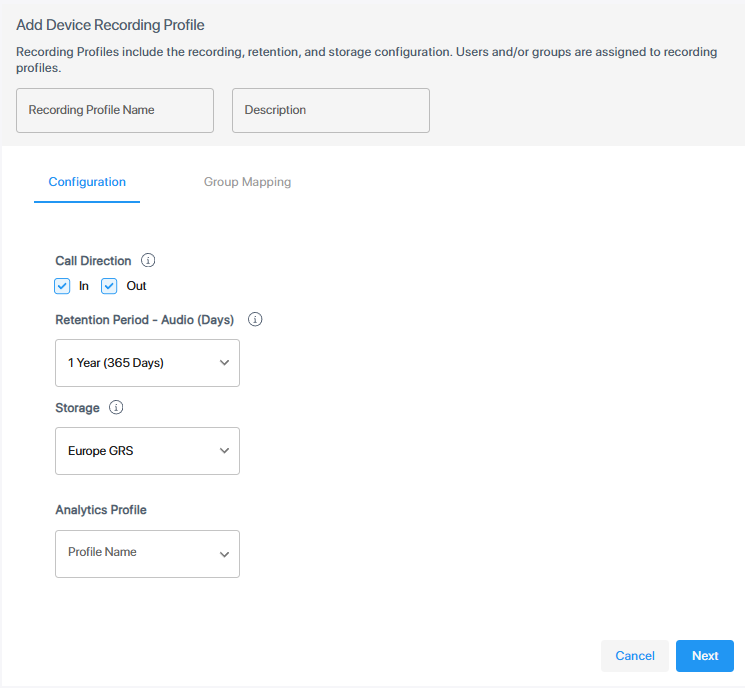Screen dimensions: 745x688
Task: Click the Retention Period info icon
Action: pos(255,320)
